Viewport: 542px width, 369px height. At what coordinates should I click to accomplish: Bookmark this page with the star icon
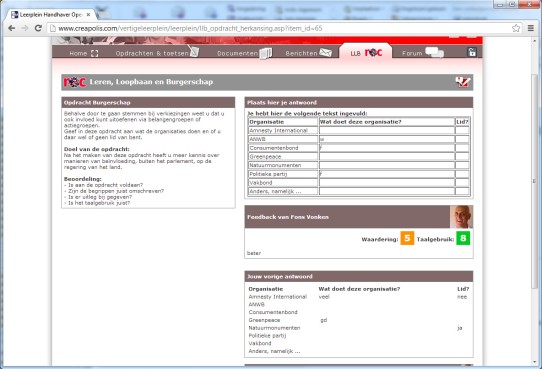point(516,28)
